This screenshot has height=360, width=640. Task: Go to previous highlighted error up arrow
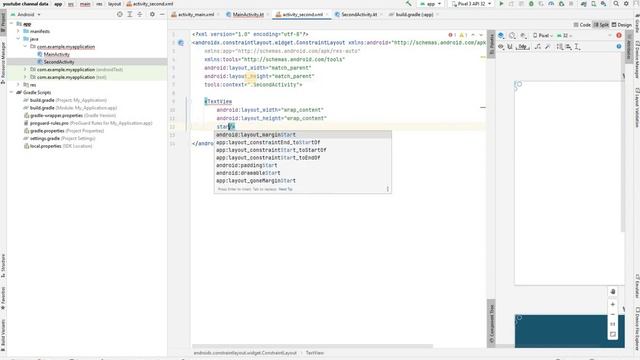click(x=473, y=35)
